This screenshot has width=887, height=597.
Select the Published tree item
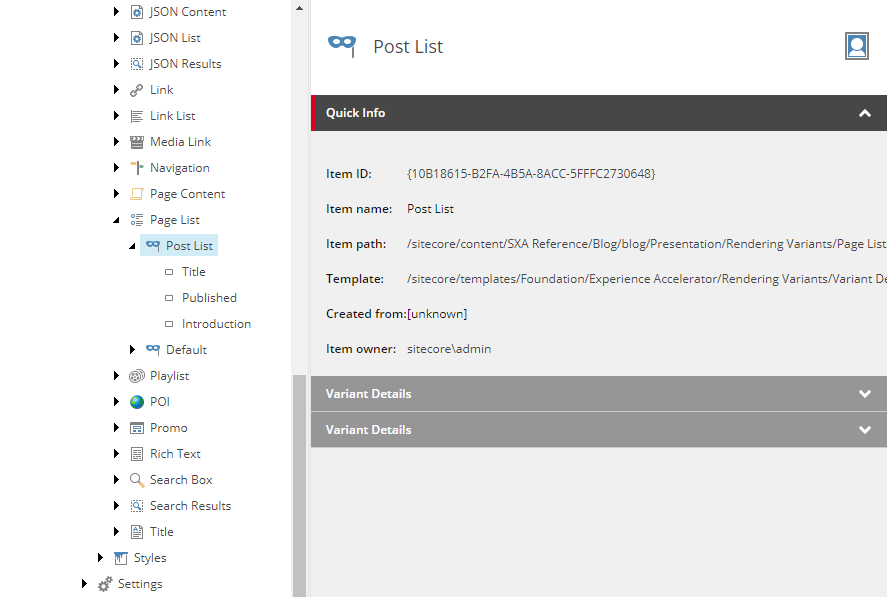coord(209,298)
